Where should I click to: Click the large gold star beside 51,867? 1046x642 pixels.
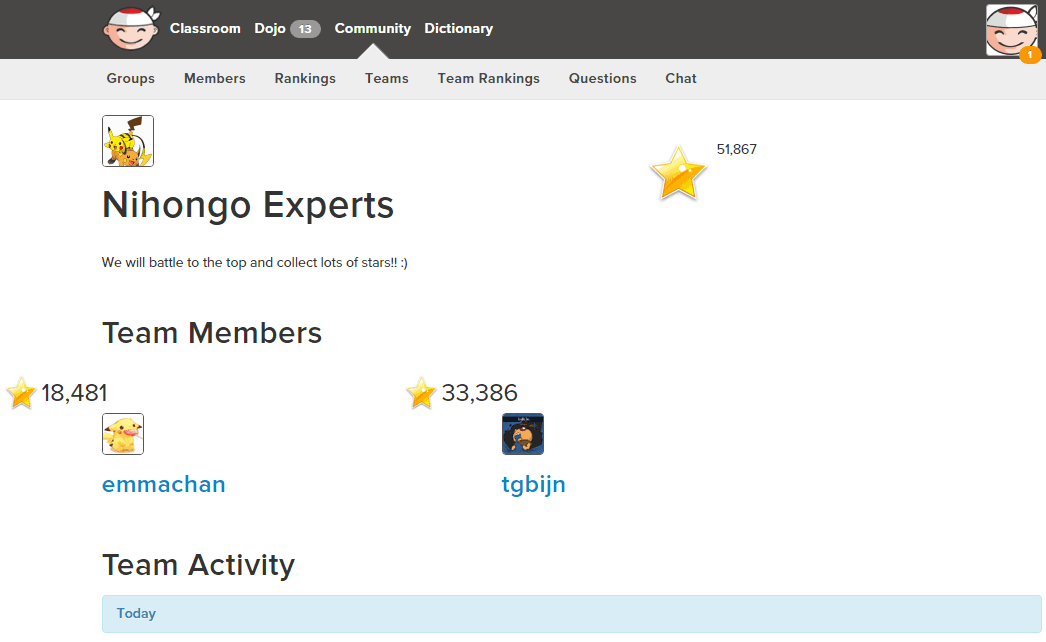coord(678,173)
